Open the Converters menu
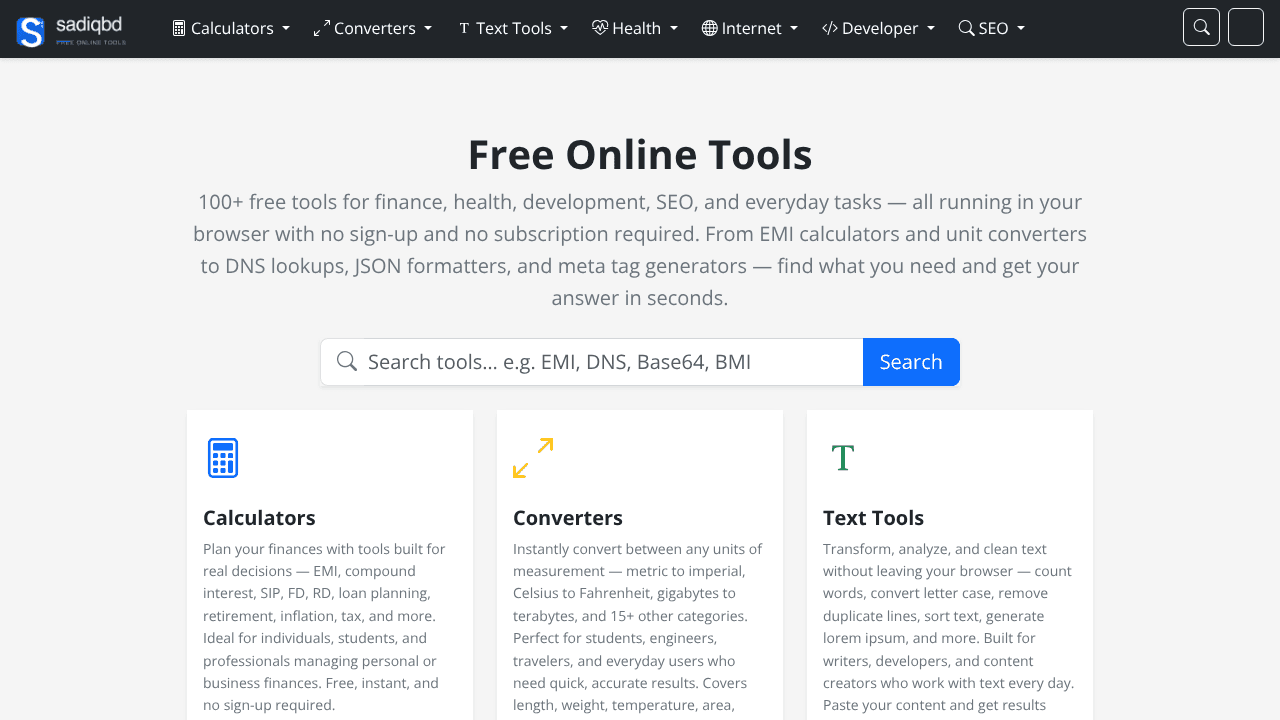1280x720 pixels. (x=373, y=28)
